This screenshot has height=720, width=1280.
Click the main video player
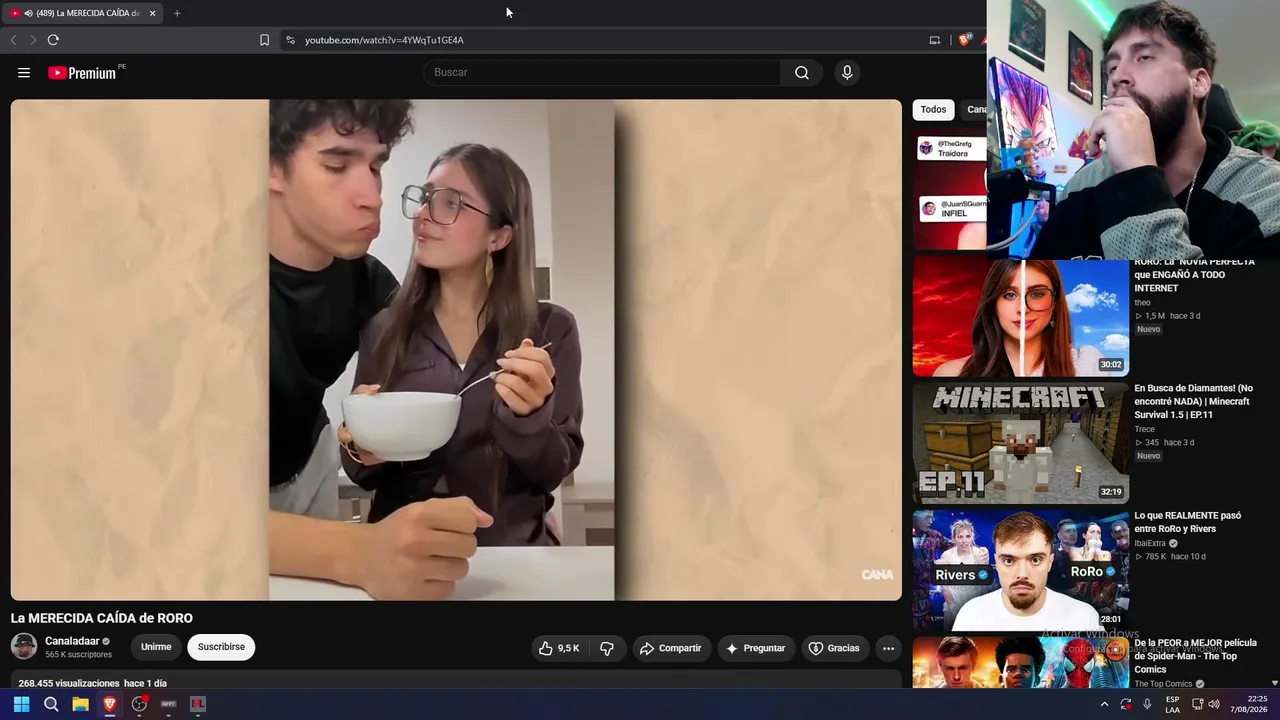(456, 350)
